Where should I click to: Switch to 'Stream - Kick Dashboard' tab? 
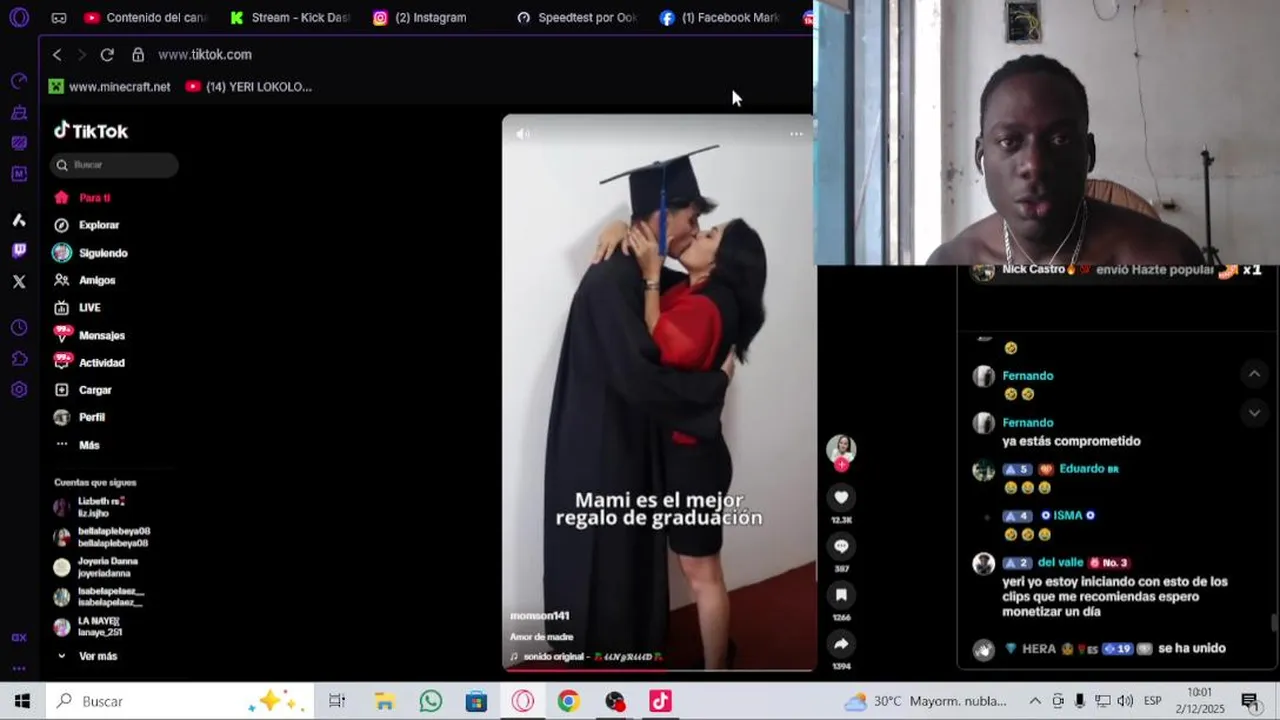[290, 17]
